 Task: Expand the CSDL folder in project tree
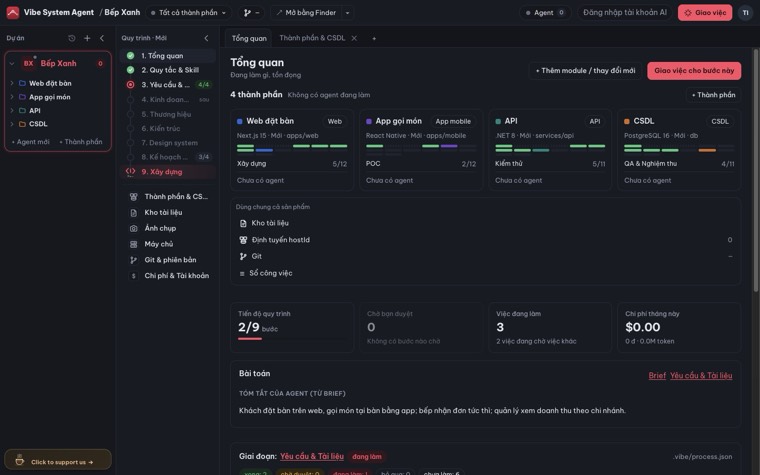coord(12,124)
